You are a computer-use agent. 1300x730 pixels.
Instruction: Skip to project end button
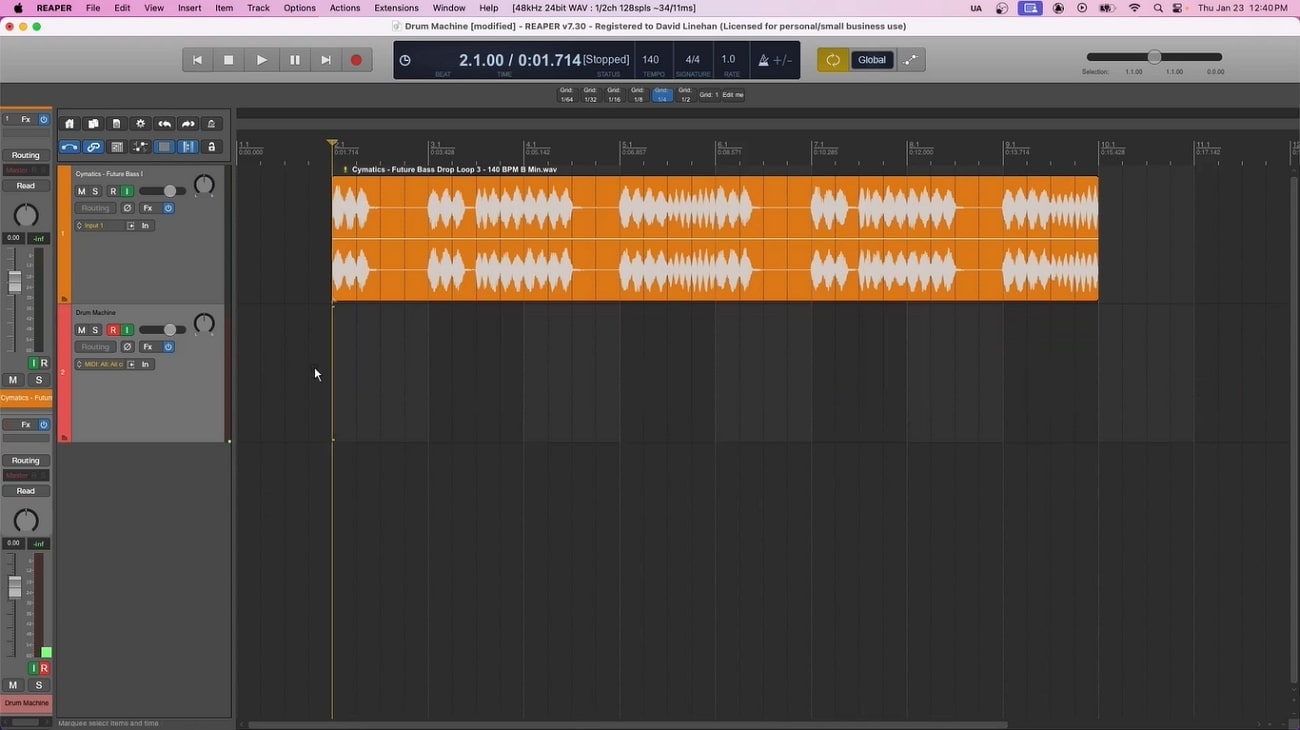(326, 60)
